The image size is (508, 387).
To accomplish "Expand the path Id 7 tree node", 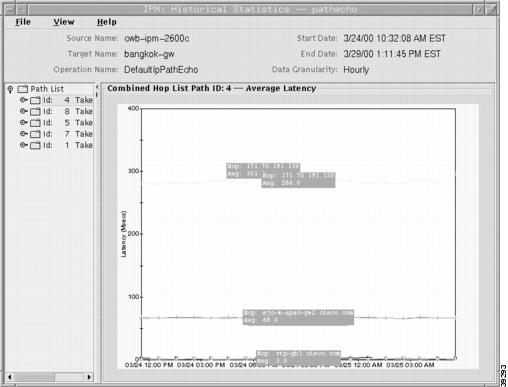I will (23, 134).
